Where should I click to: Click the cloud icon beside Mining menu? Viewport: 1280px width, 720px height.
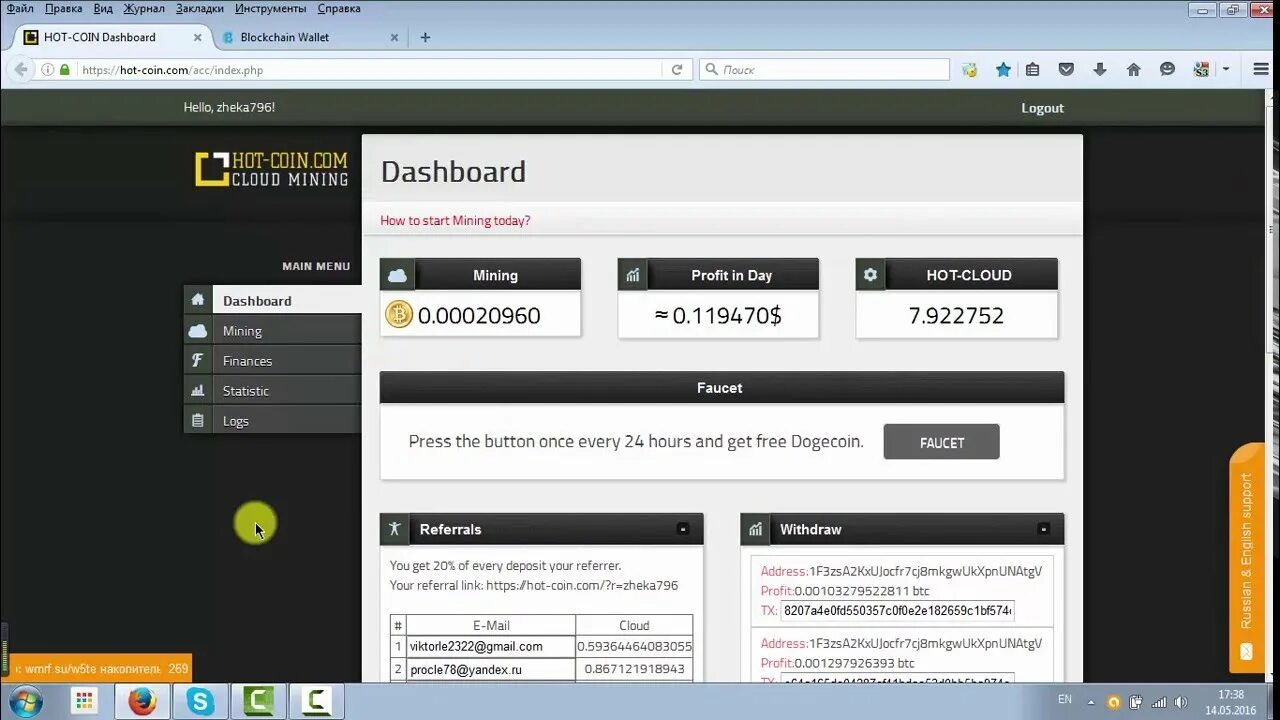pos(198,330)
